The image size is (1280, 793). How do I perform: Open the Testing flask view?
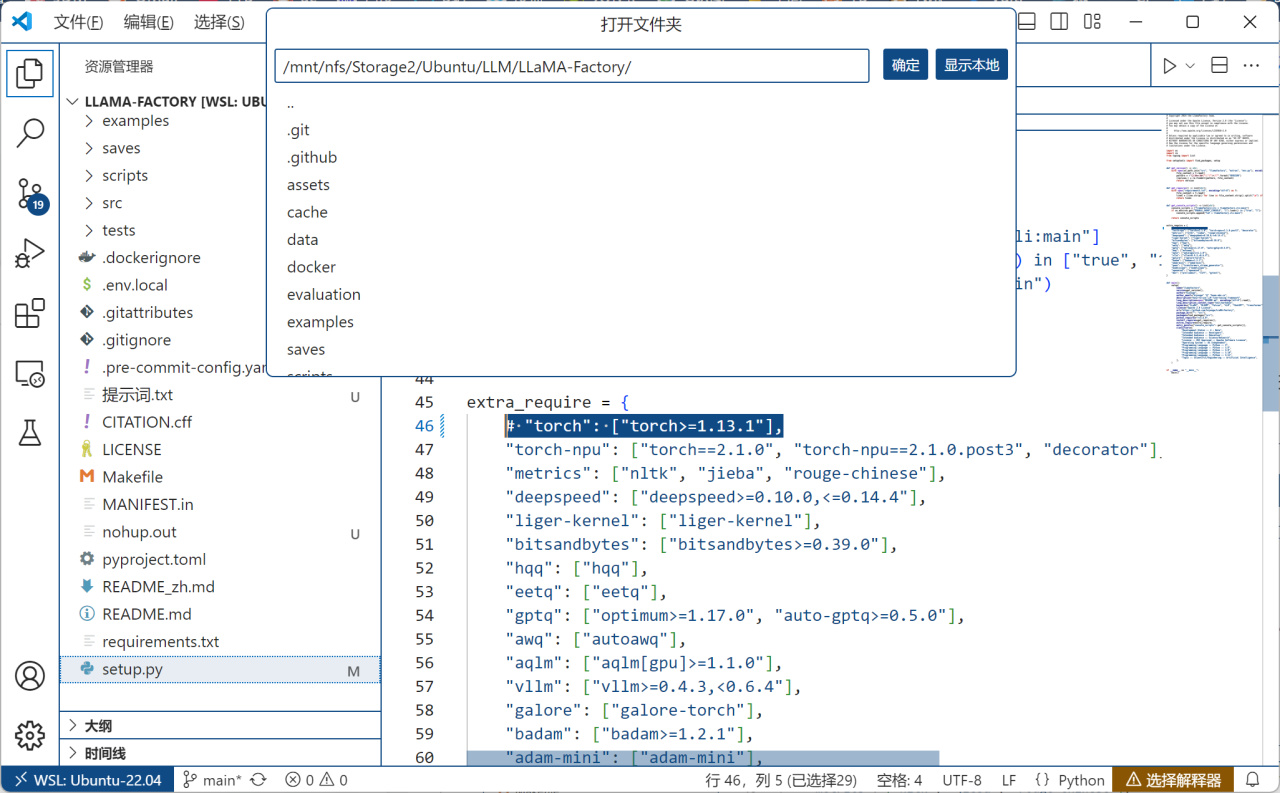point(30,434)
